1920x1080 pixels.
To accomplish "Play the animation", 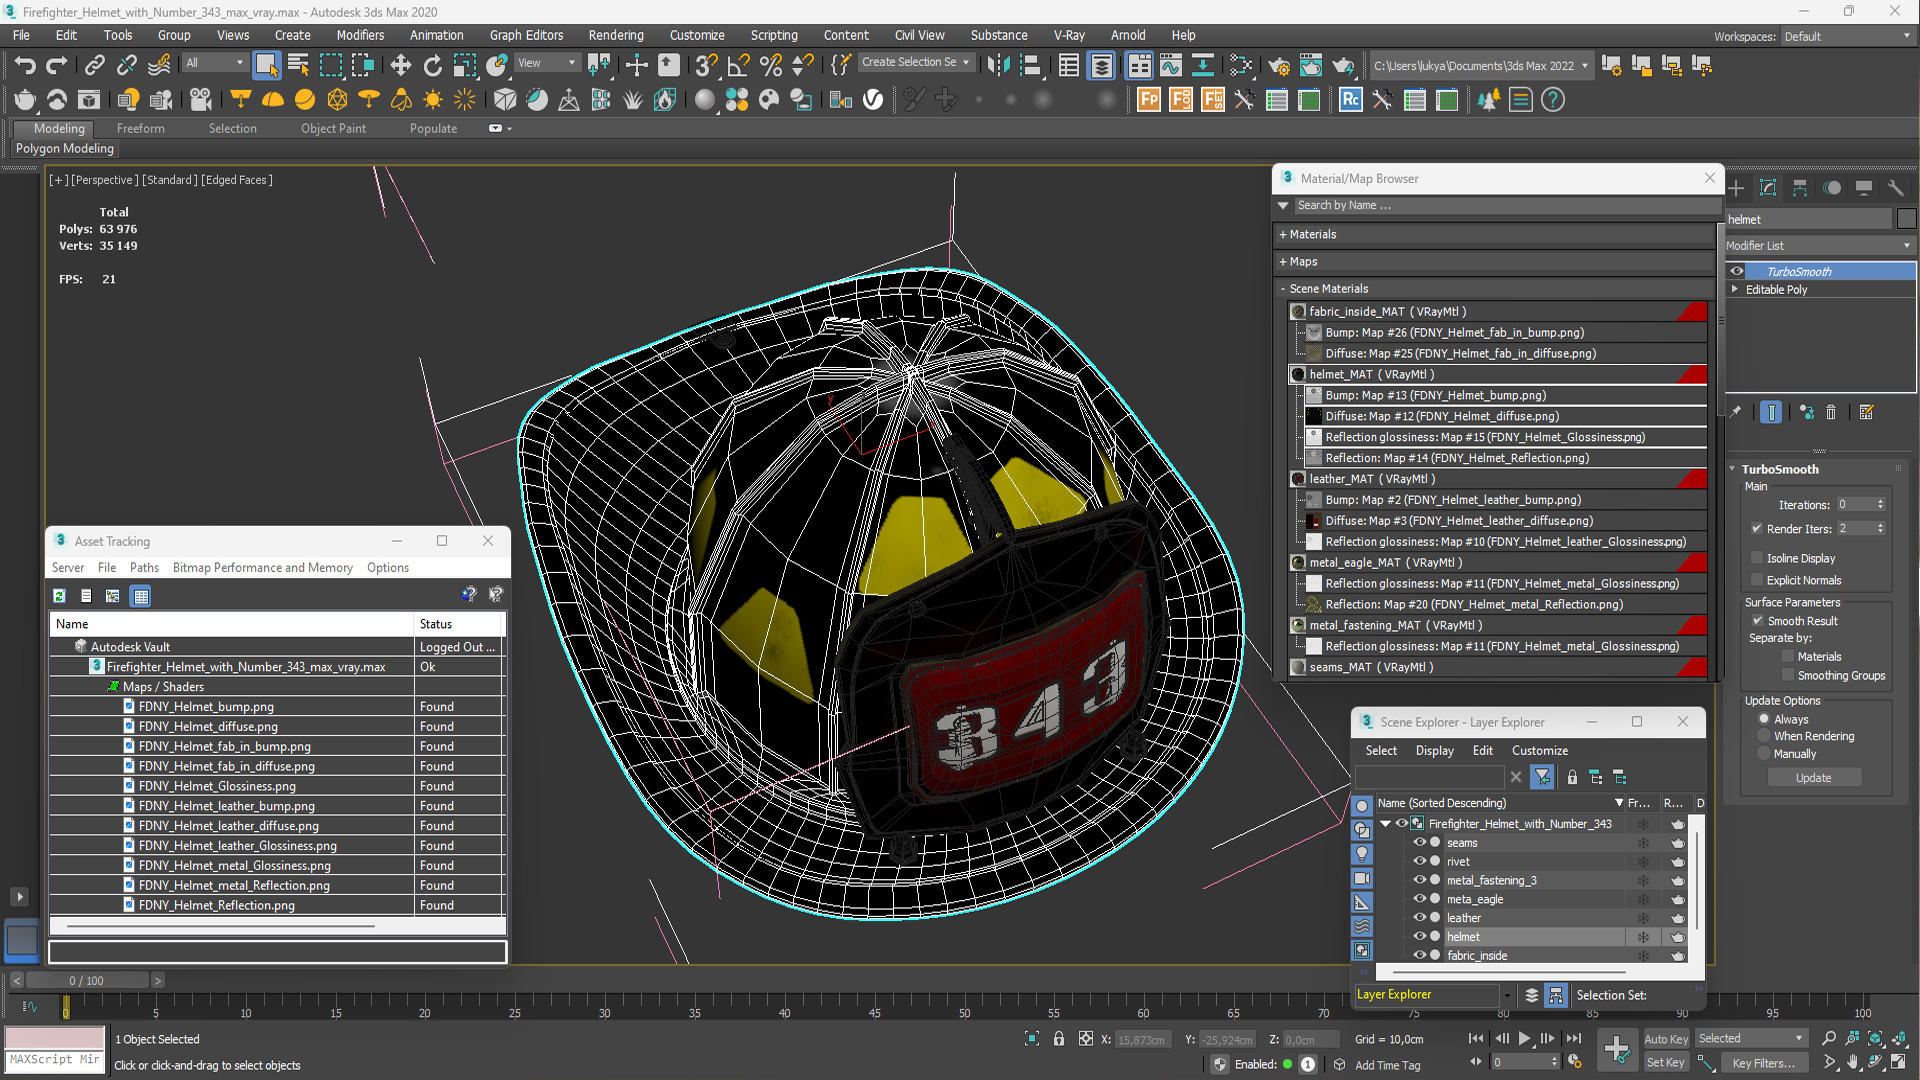I will 1524,1039.
